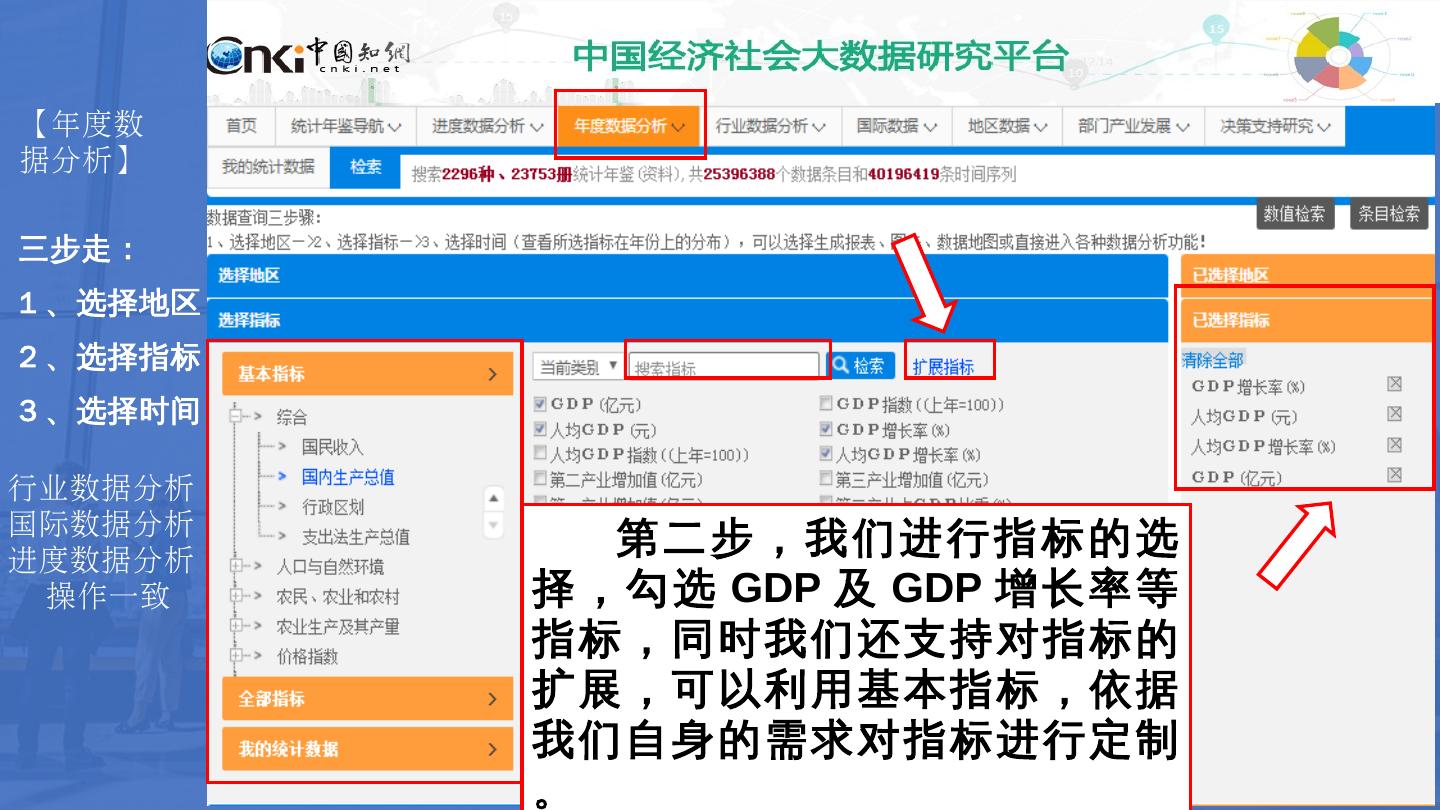Expand the 基本指标 accordion section
1440x810 pixels.
(367, 374)
